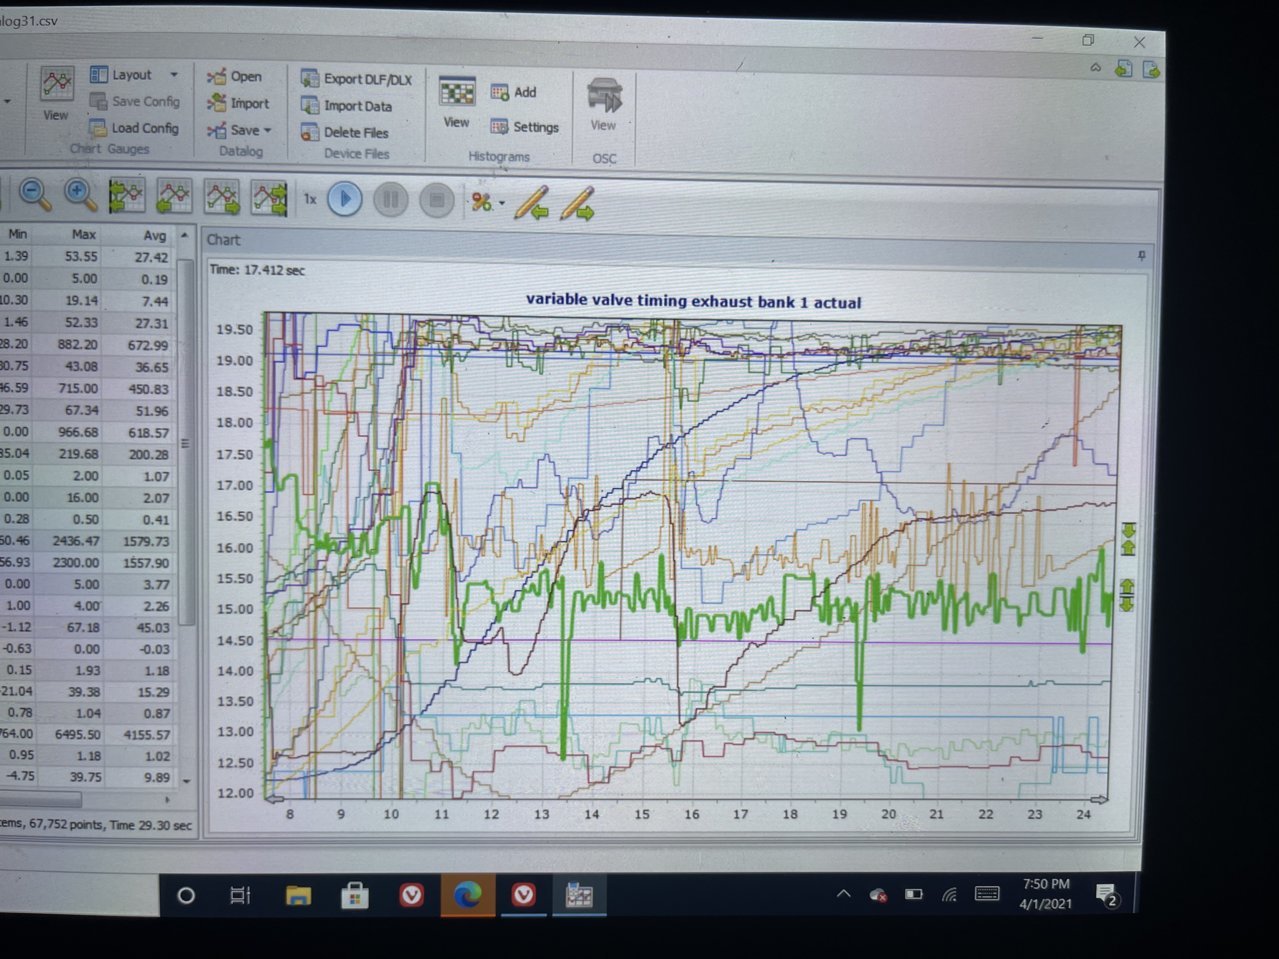Click the Save Config button

134,101
